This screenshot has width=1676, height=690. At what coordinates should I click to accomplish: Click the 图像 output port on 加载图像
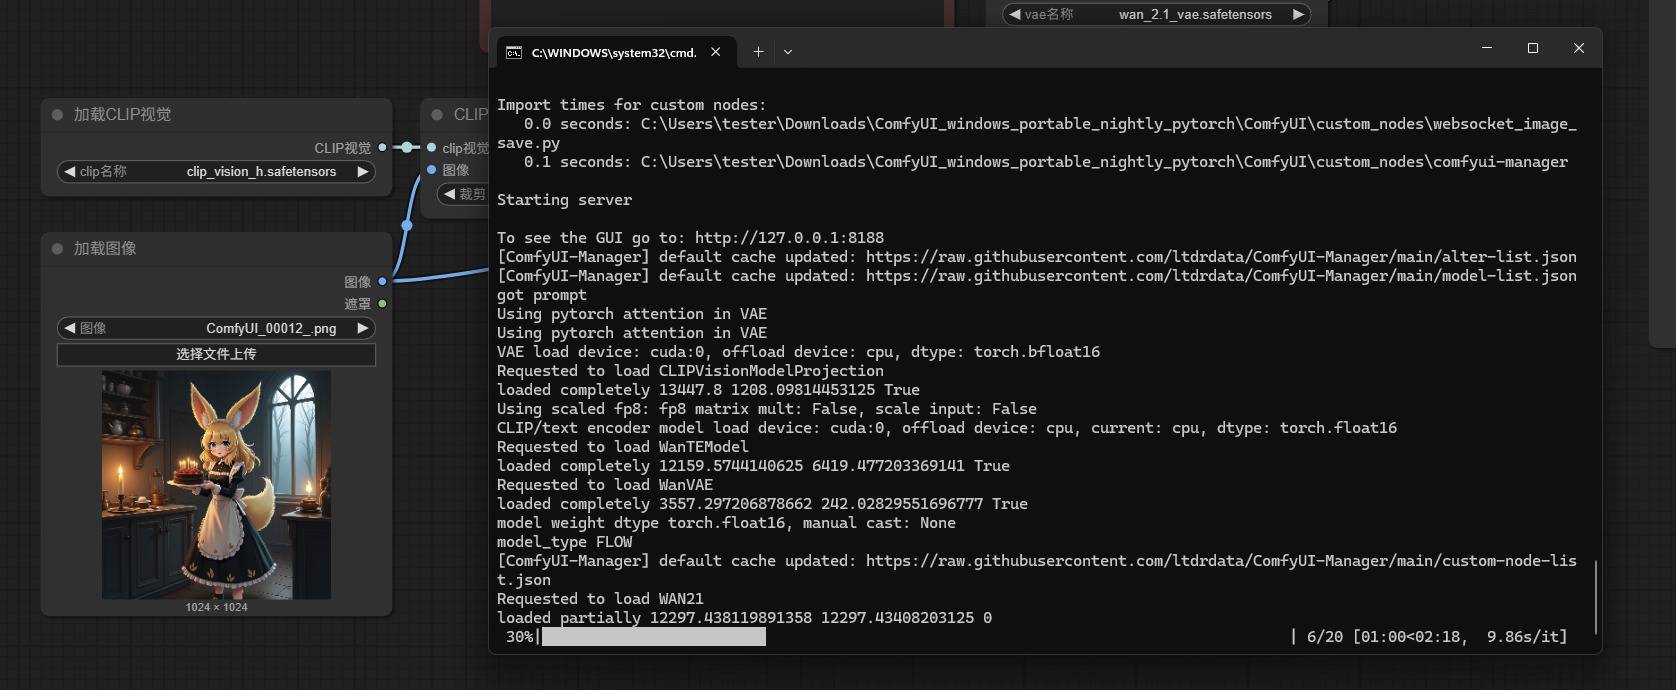(382, 282)
